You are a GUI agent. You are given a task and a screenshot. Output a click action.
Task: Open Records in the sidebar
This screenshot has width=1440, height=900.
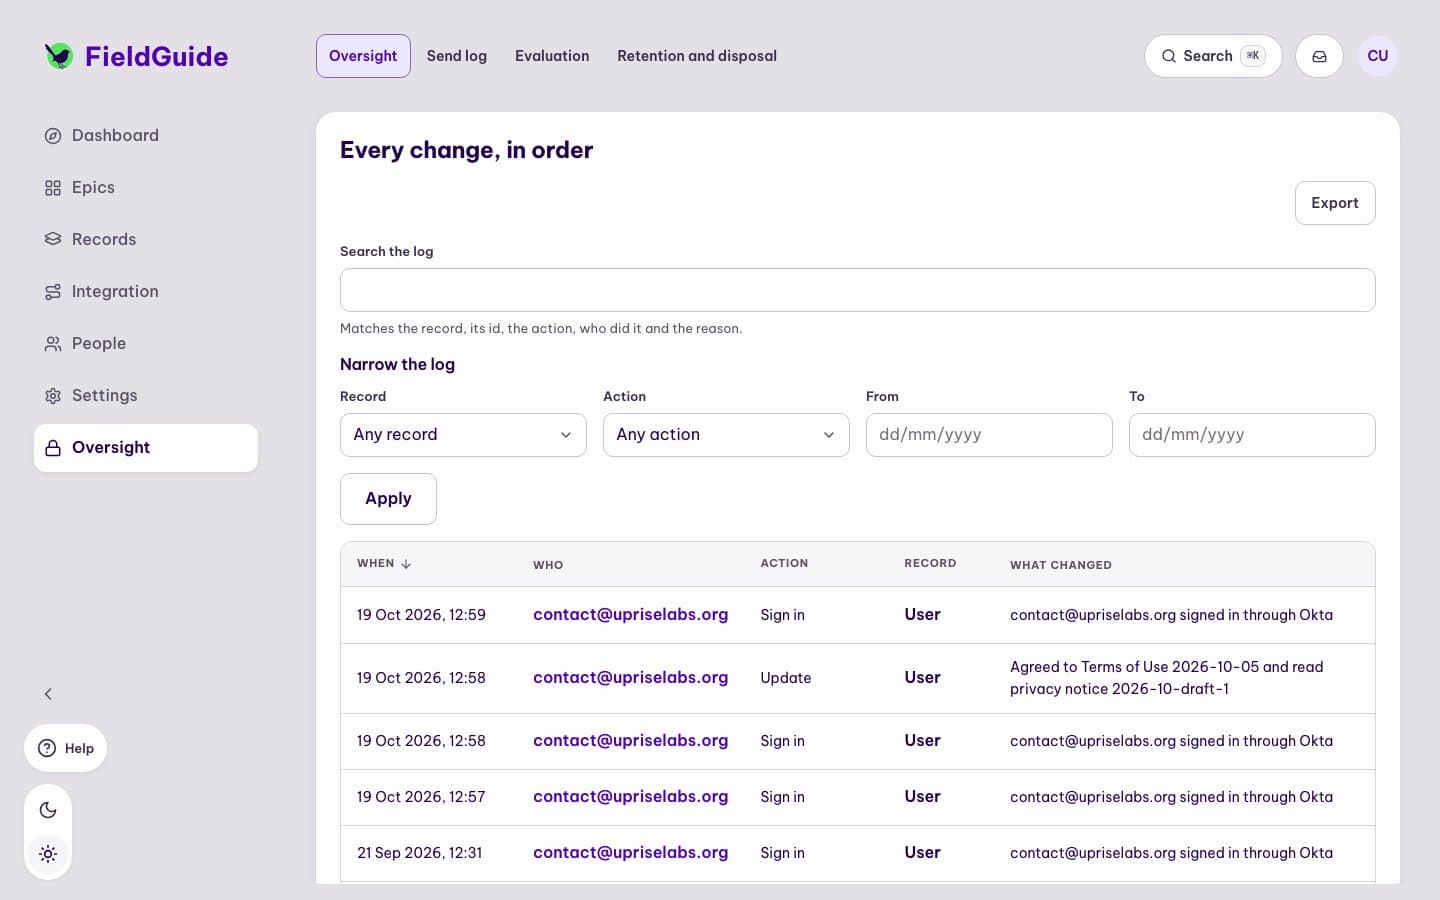(146, 239)
